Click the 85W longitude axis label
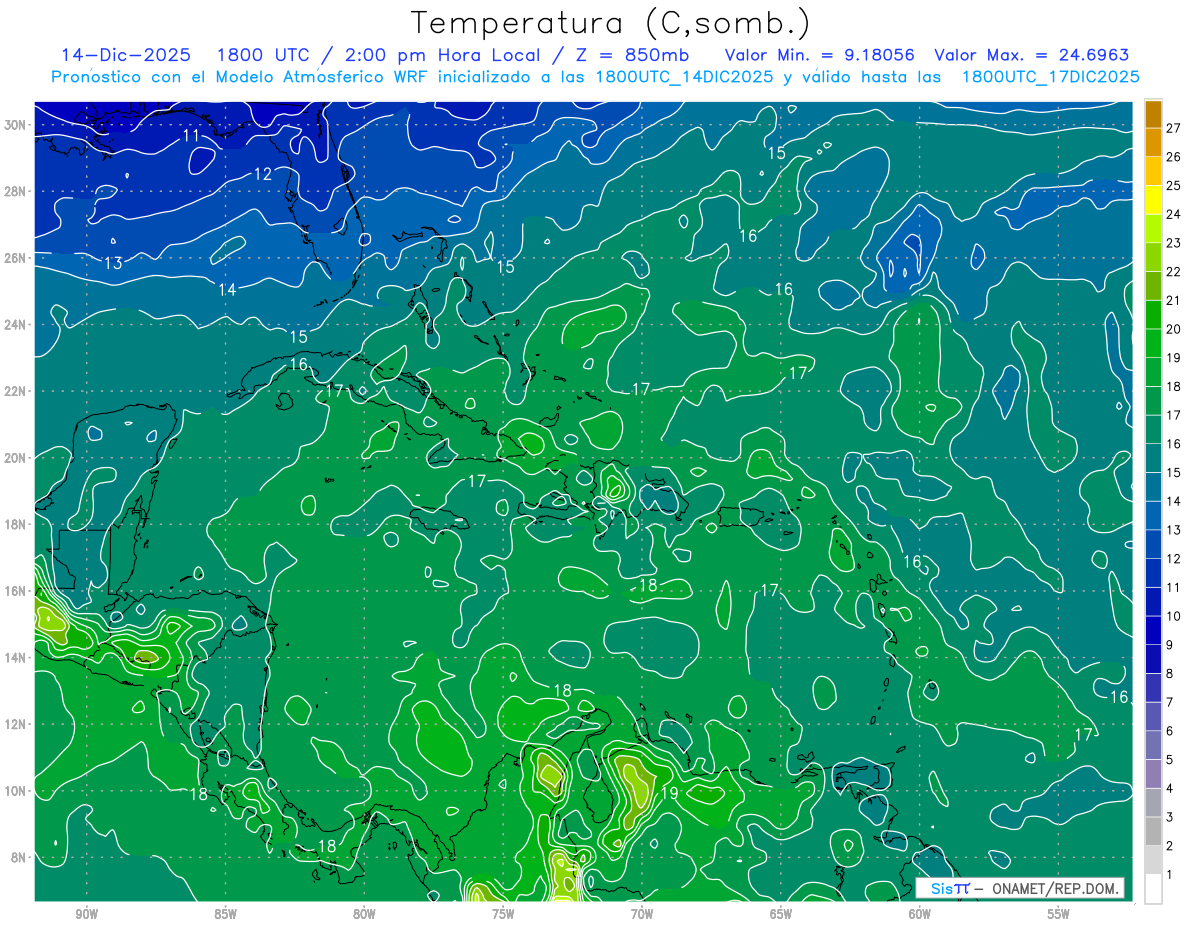Viewport: 1200px width, 927px height. (225, 914)
